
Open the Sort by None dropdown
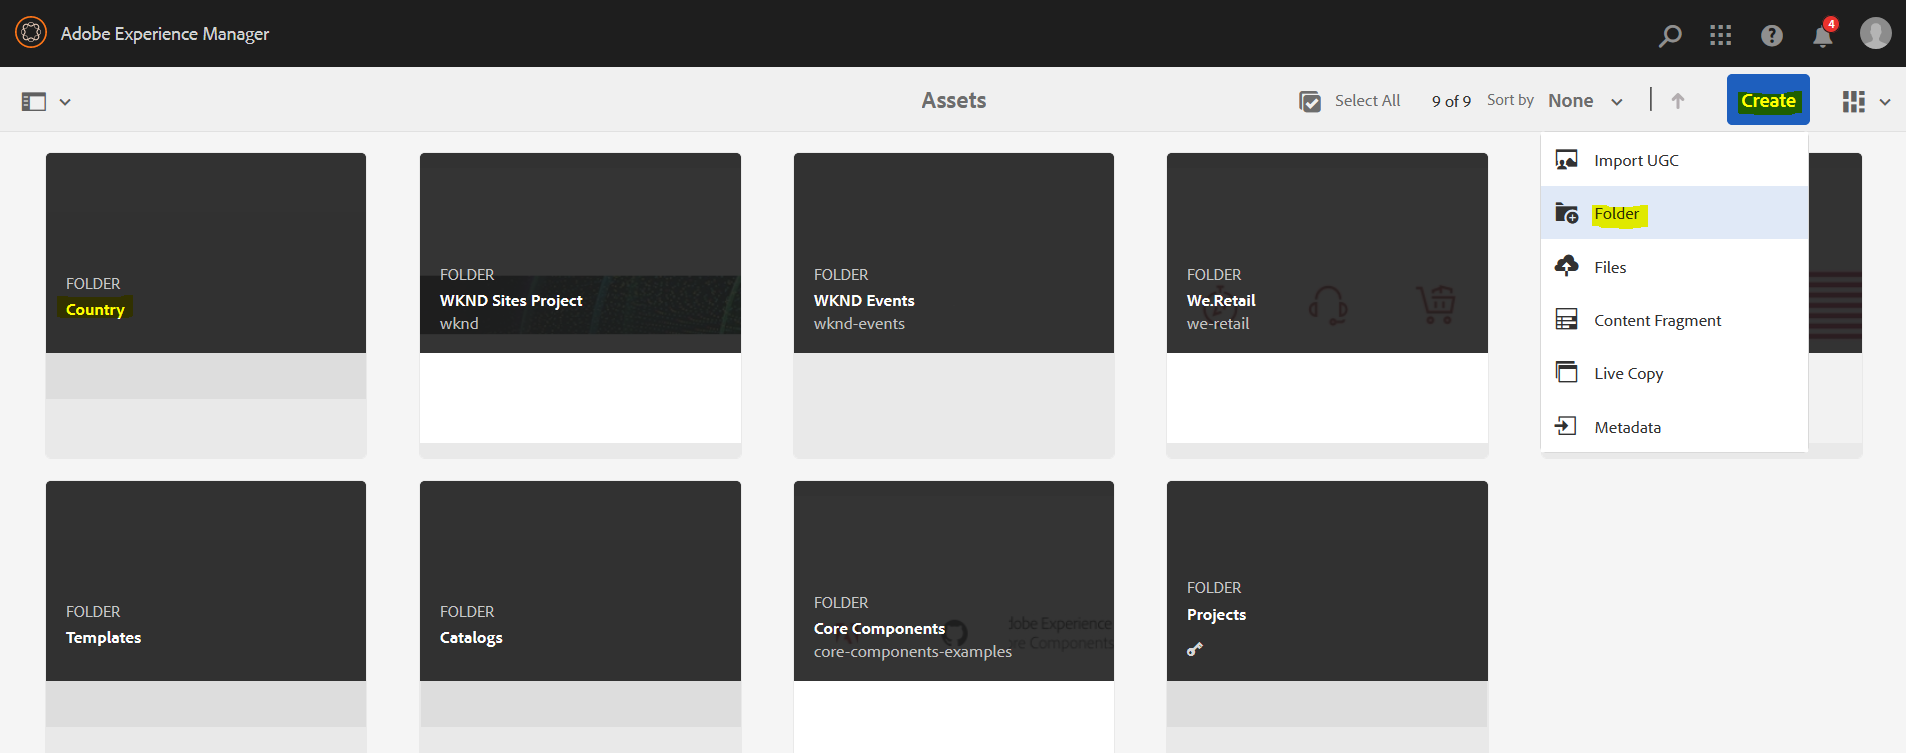1585,101
